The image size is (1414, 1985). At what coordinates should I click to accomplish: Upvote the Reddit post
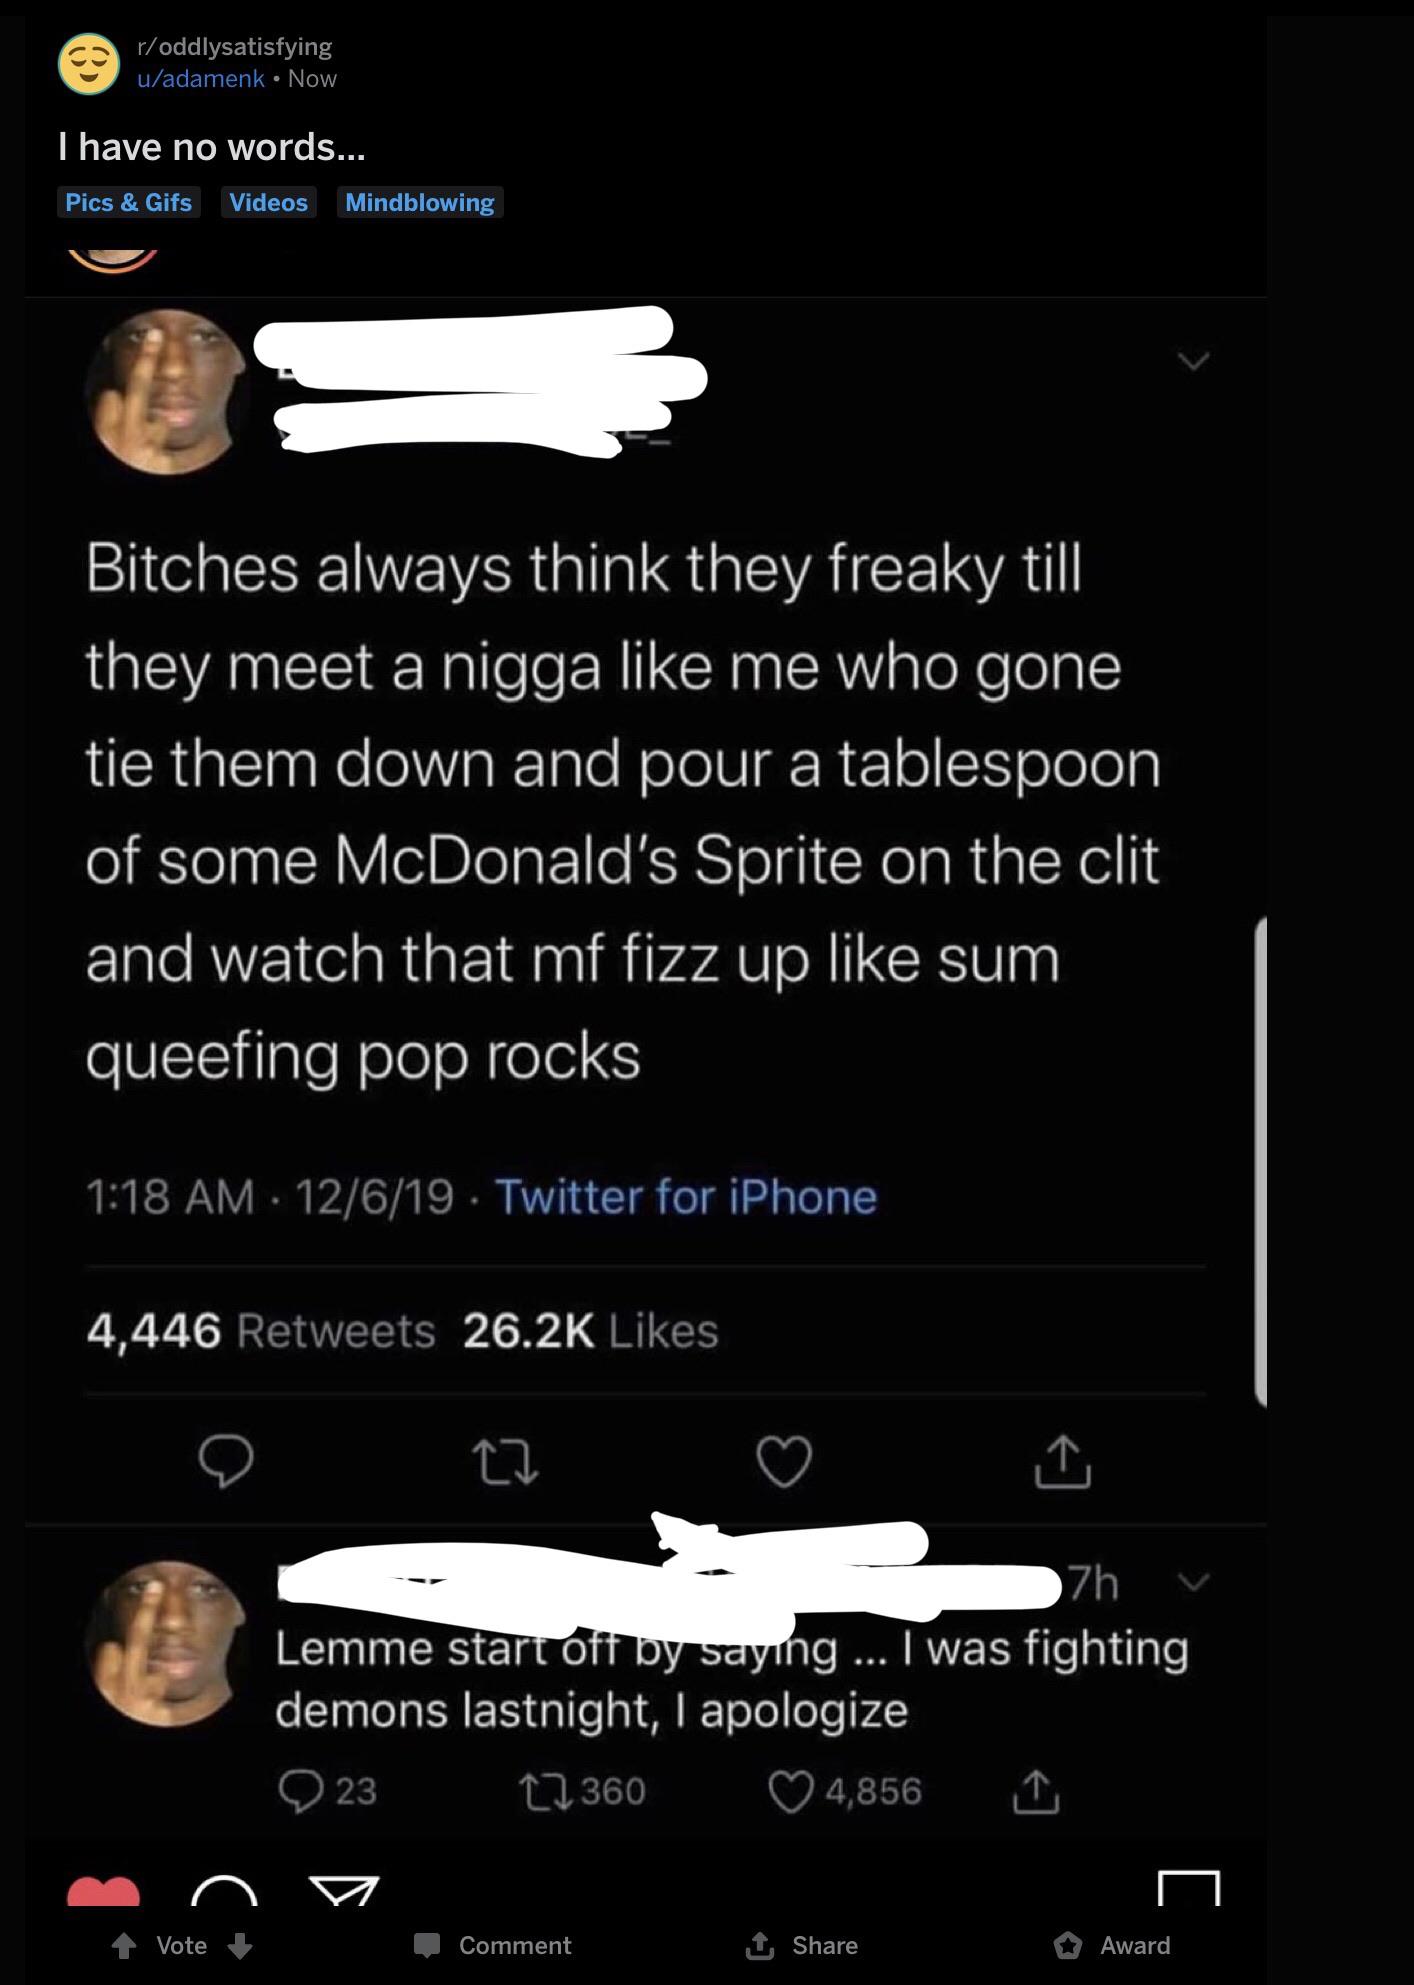tap(124, 1945)
